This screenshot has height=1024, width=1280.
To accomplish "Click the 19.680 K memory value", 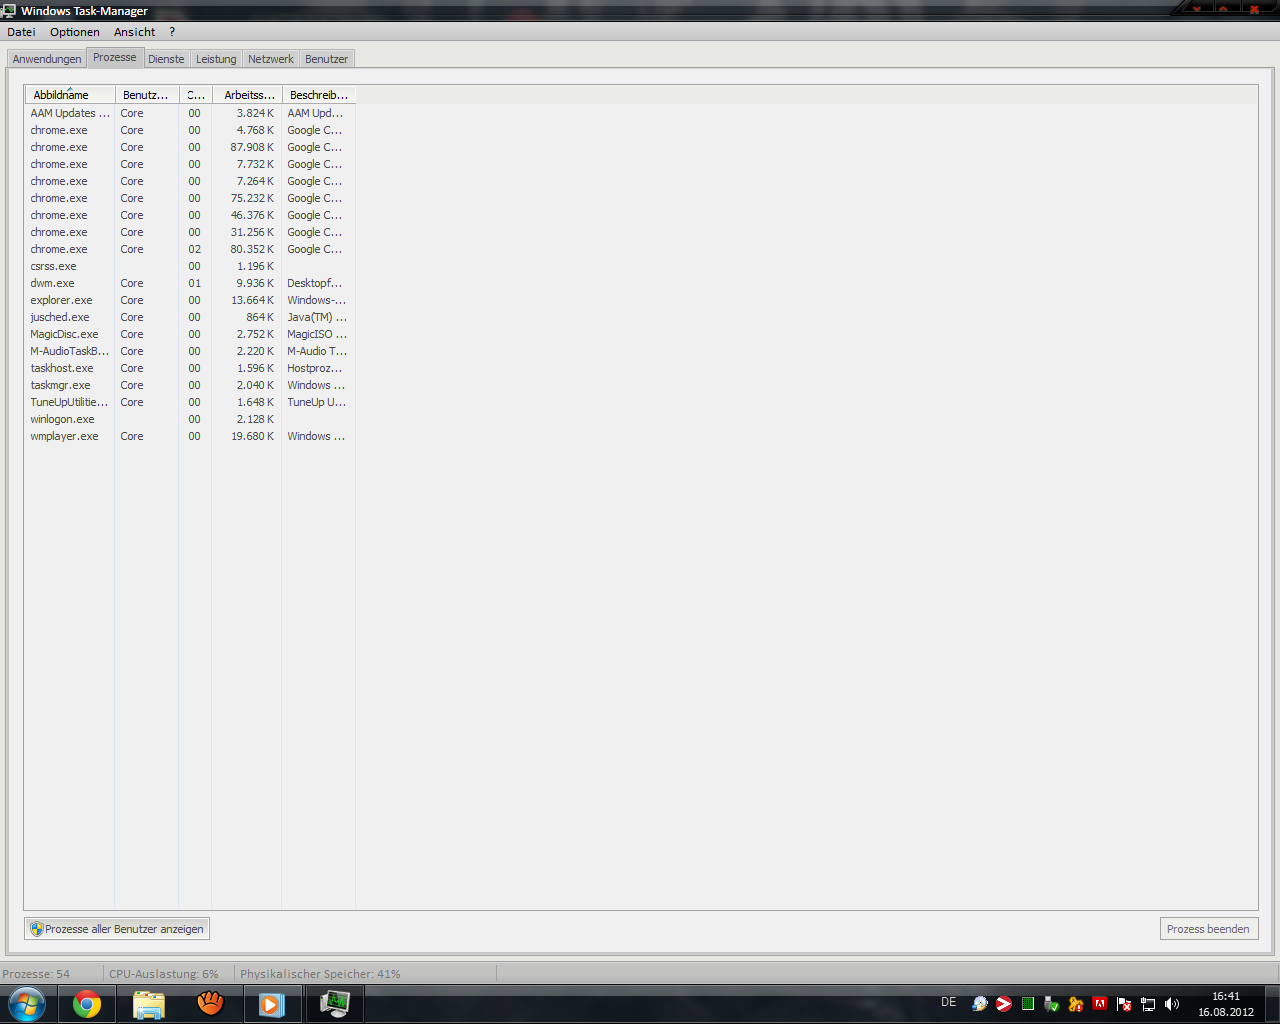I will pyautogui.click(x=252, y=436).
